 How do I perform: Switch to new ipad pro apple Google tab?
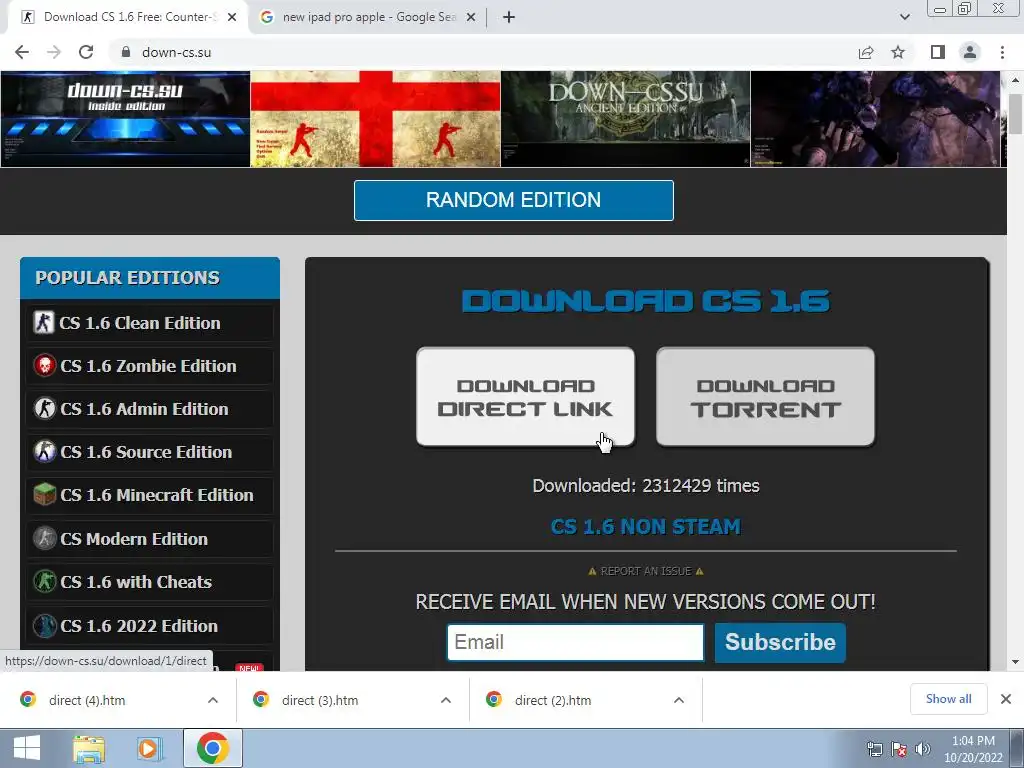pyautogui.click(x=369, y=17)
